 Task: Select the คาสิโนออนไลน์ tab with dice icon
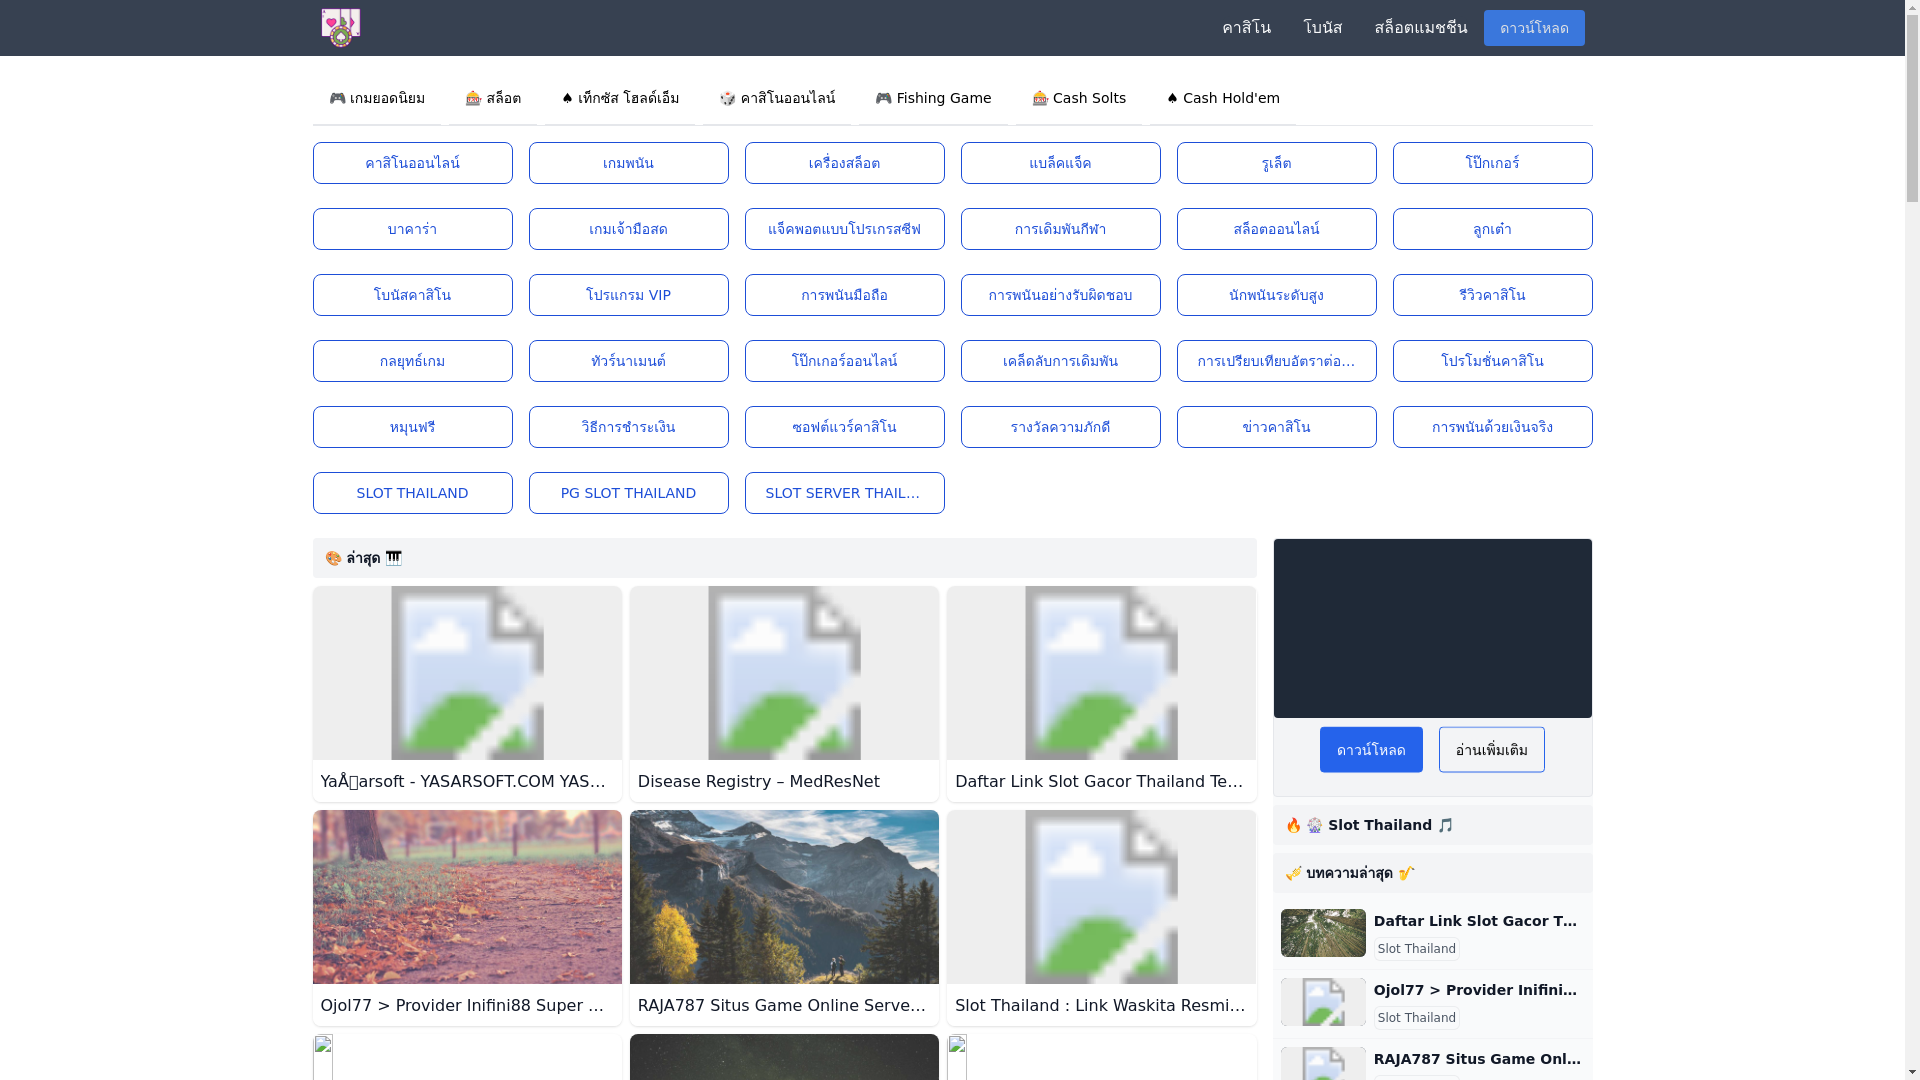777,98
